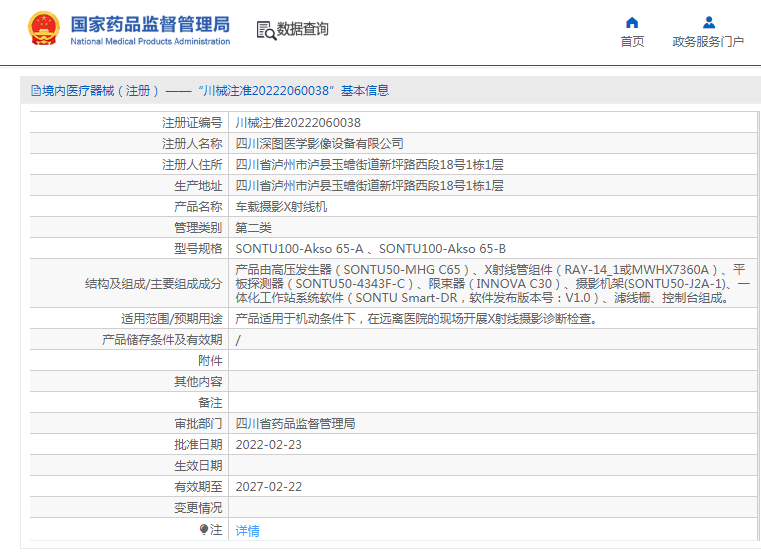Click the 有效期至 label
The width and height of the screenshot is (761, 552).
[x=198, y=486]
